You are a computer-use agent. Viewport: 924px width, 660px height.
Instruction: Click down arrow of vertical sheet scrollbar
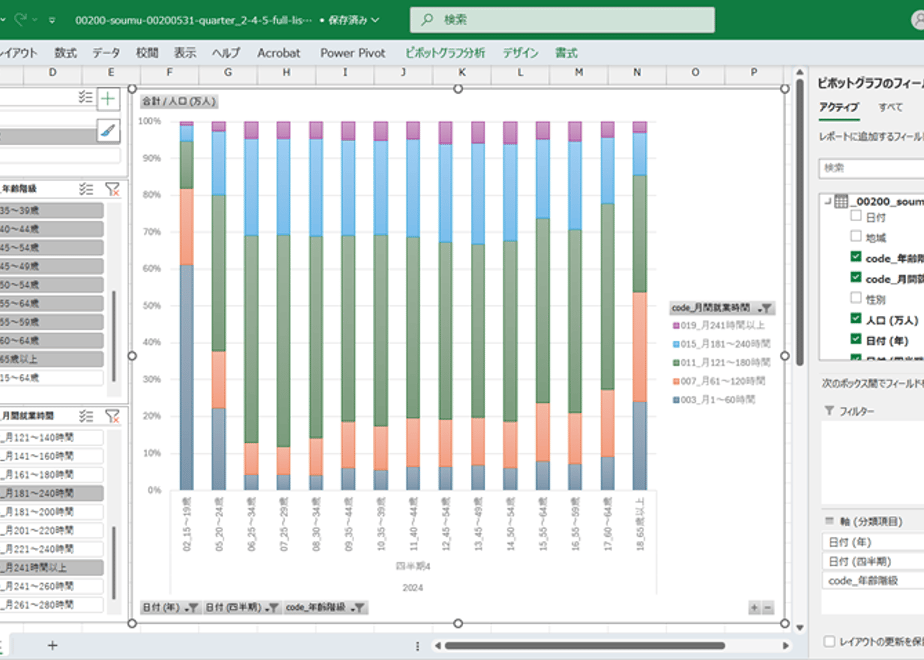point(800,628)
